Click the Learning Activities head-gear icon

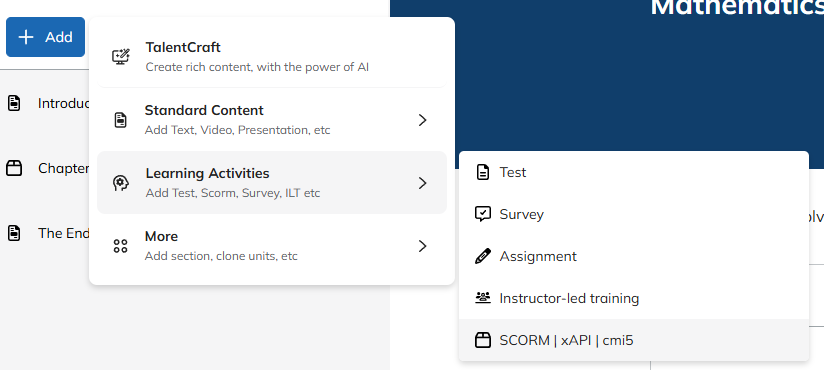pyautogui.click(x=120, y=183)
